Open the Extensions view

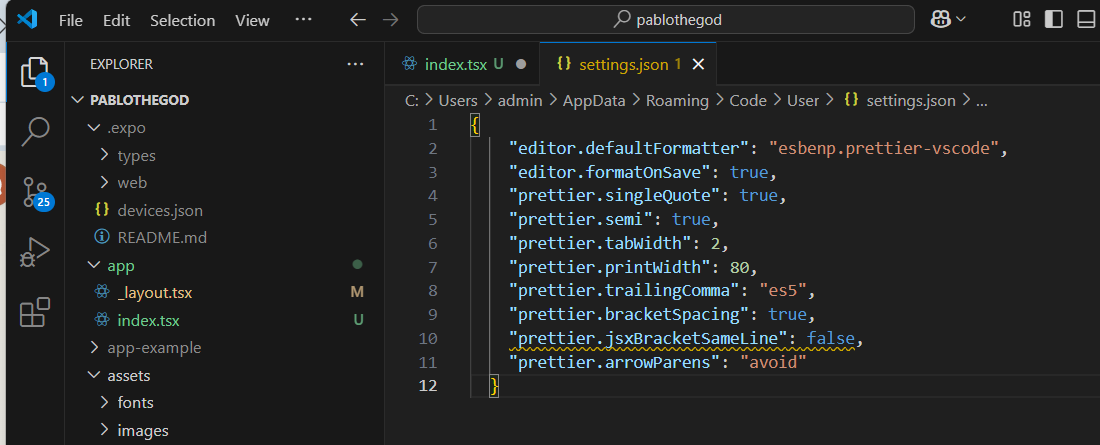35,312
